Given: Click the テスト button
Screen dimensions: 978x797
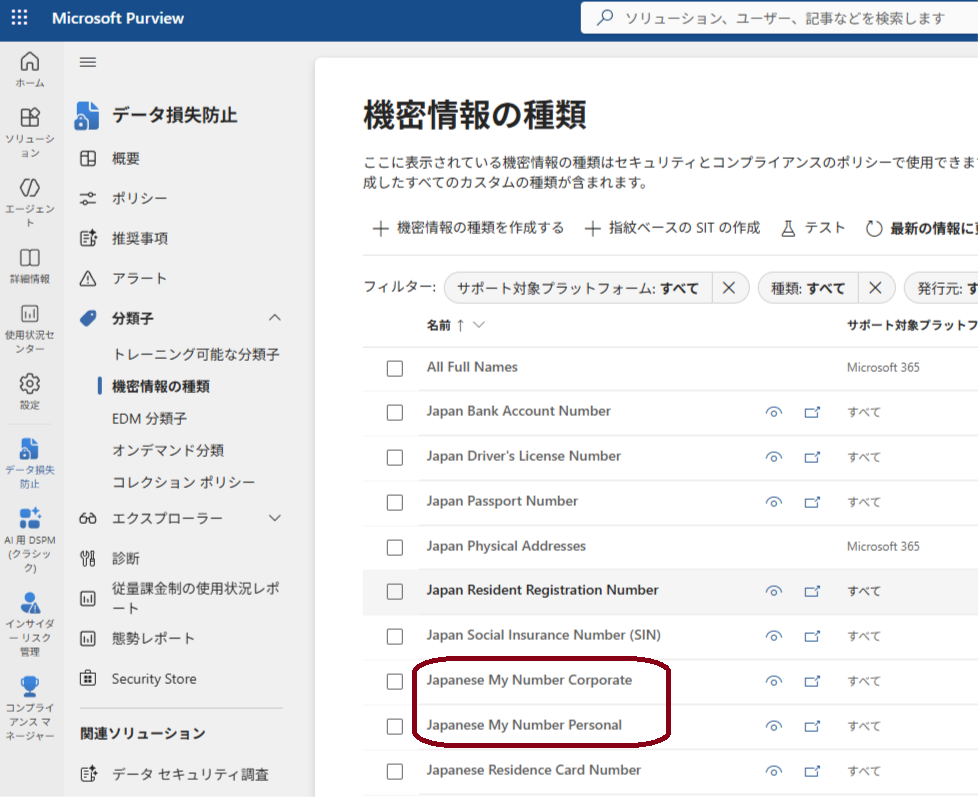Looking at the screenshot, I should [813, 228].
